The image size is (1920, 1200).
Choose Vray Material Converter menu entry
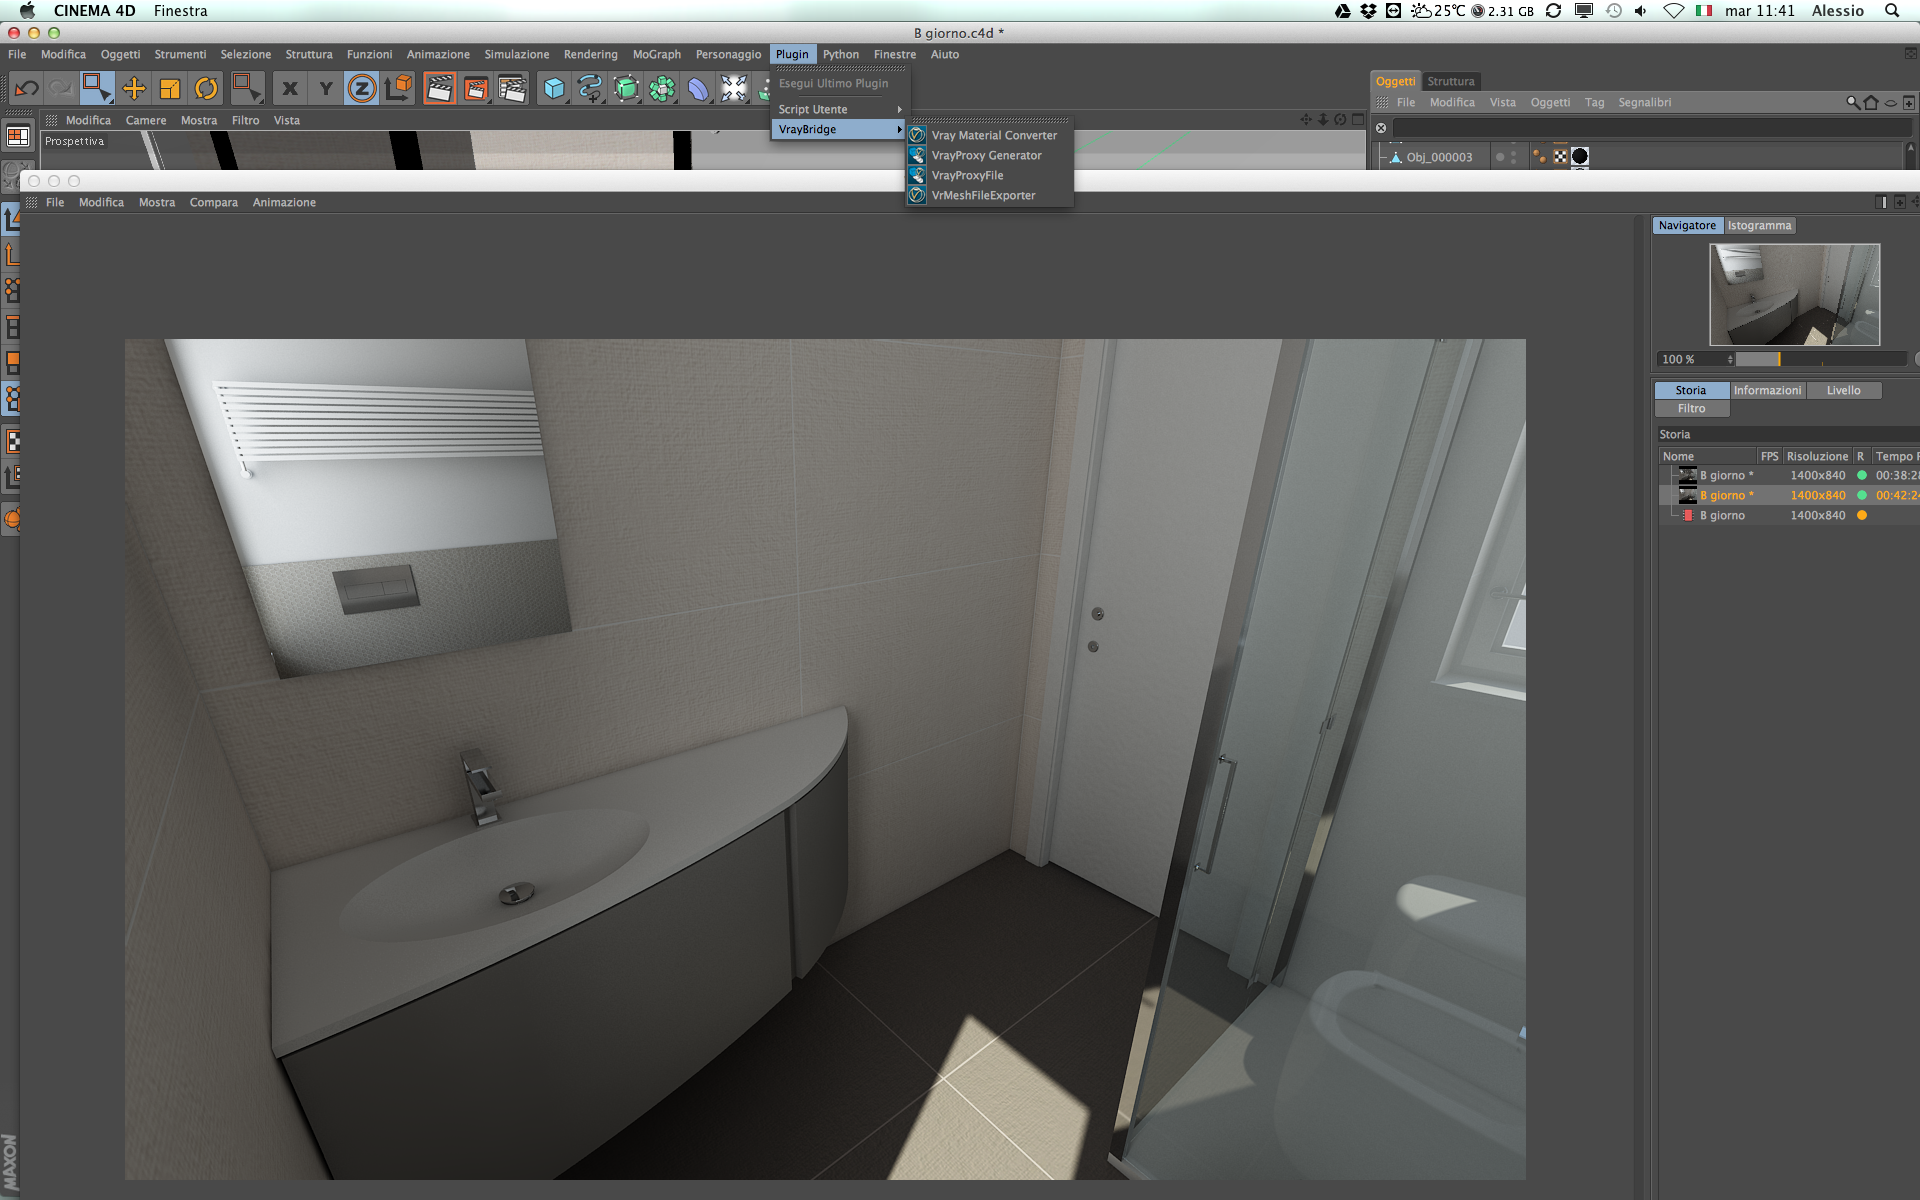(x=993, y=135)
